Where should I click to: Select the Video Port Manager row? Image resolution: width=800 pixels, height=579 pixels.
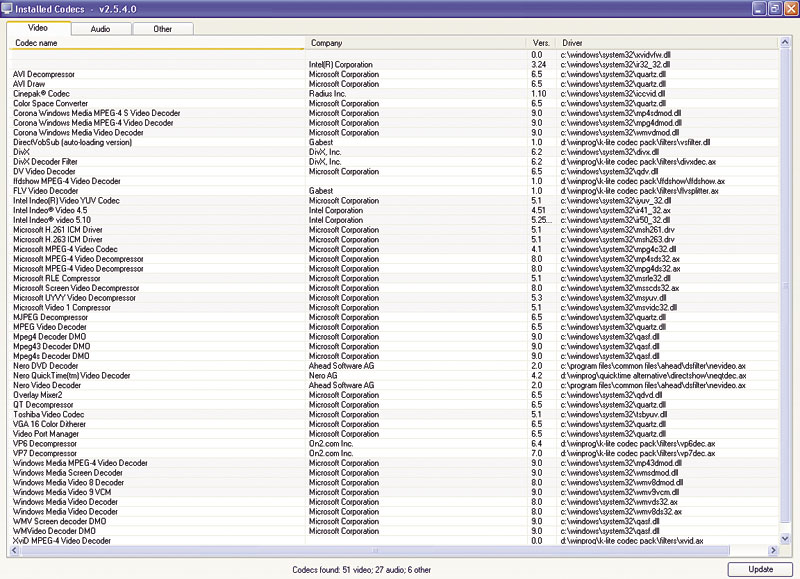pyautogui.click(x=394, y=433)
